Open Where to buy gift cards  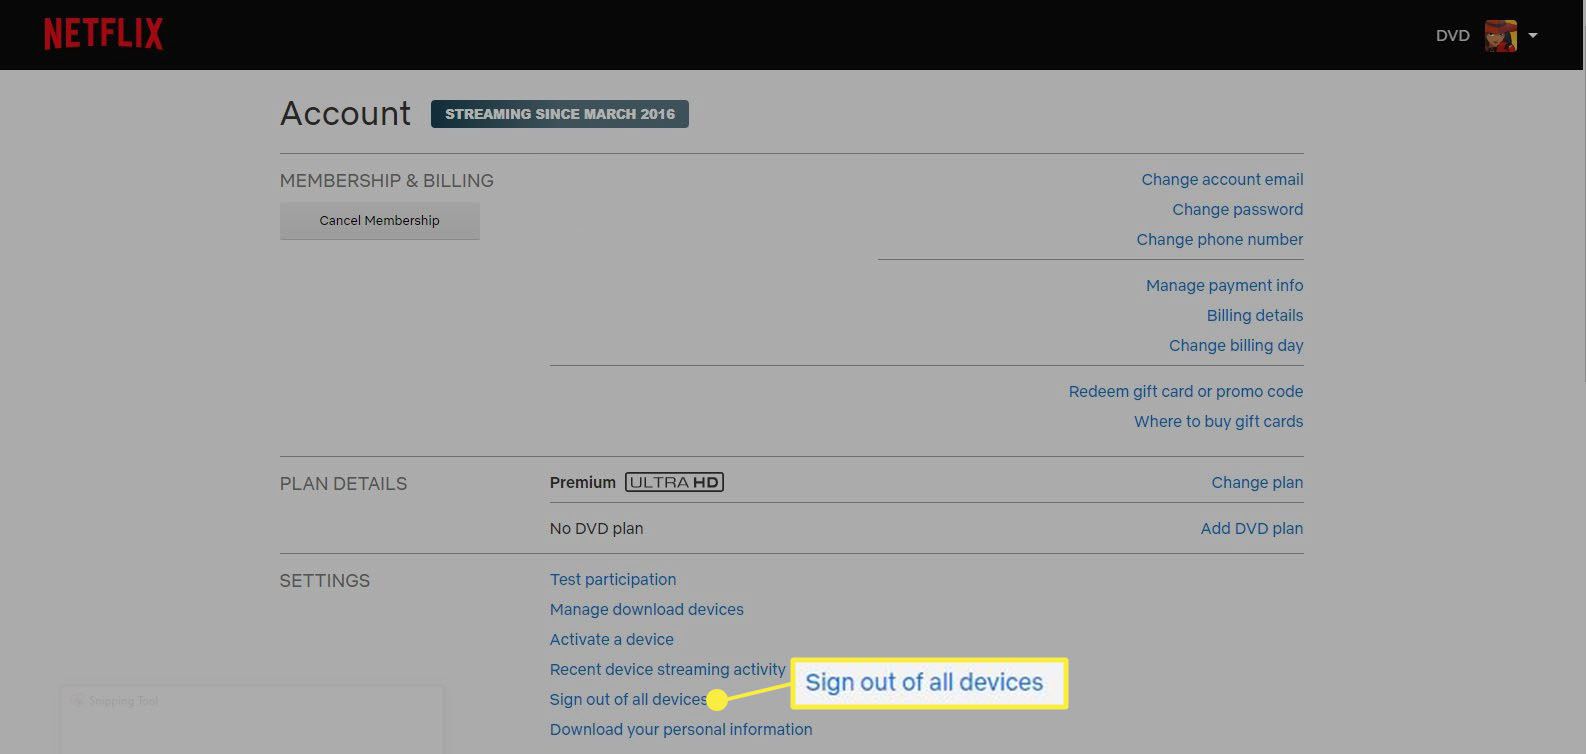pyautogui.click(x=1218, y=422)
